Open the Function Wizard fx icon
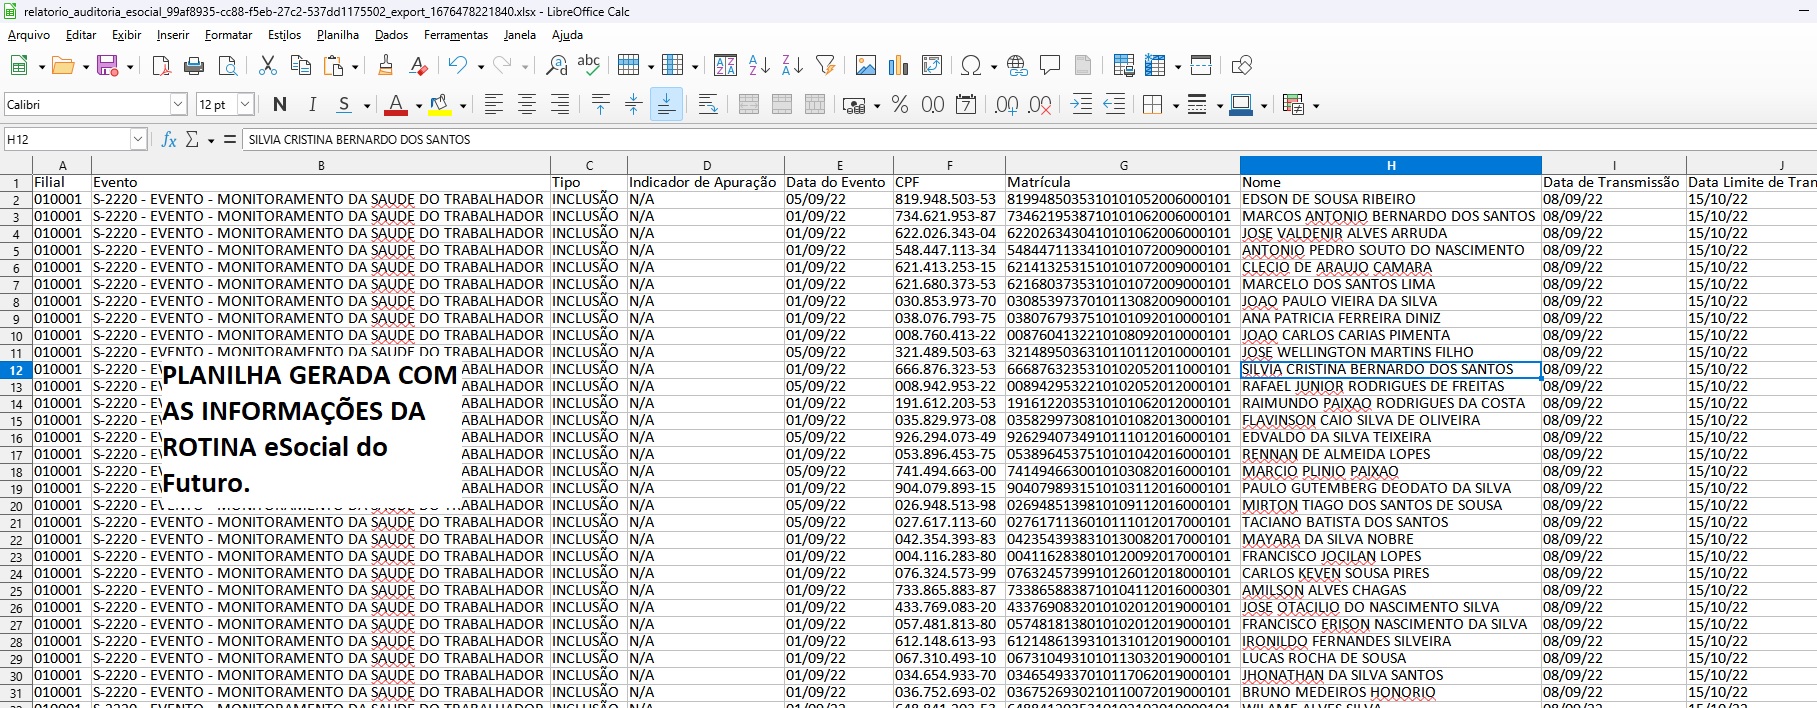This screenshot has width=1817, height=708. click(x=169, y=140)
